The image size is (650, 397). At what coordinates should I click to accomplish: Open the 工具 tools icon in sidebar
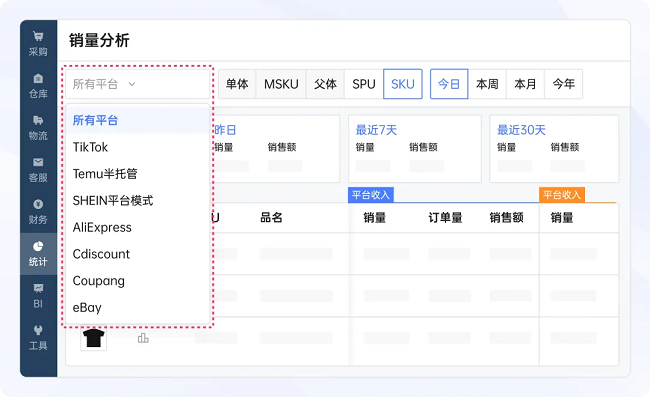(x=38, y=330)
